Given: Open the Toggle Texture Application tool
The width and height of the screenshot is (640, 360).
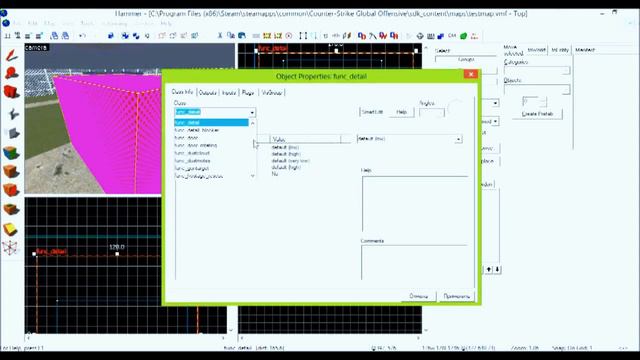Looking at the screenshot, I should [11, 153].
